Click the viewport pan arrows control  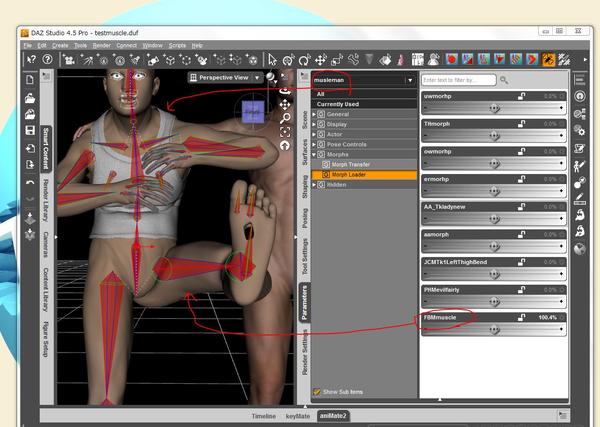point(285,104)
